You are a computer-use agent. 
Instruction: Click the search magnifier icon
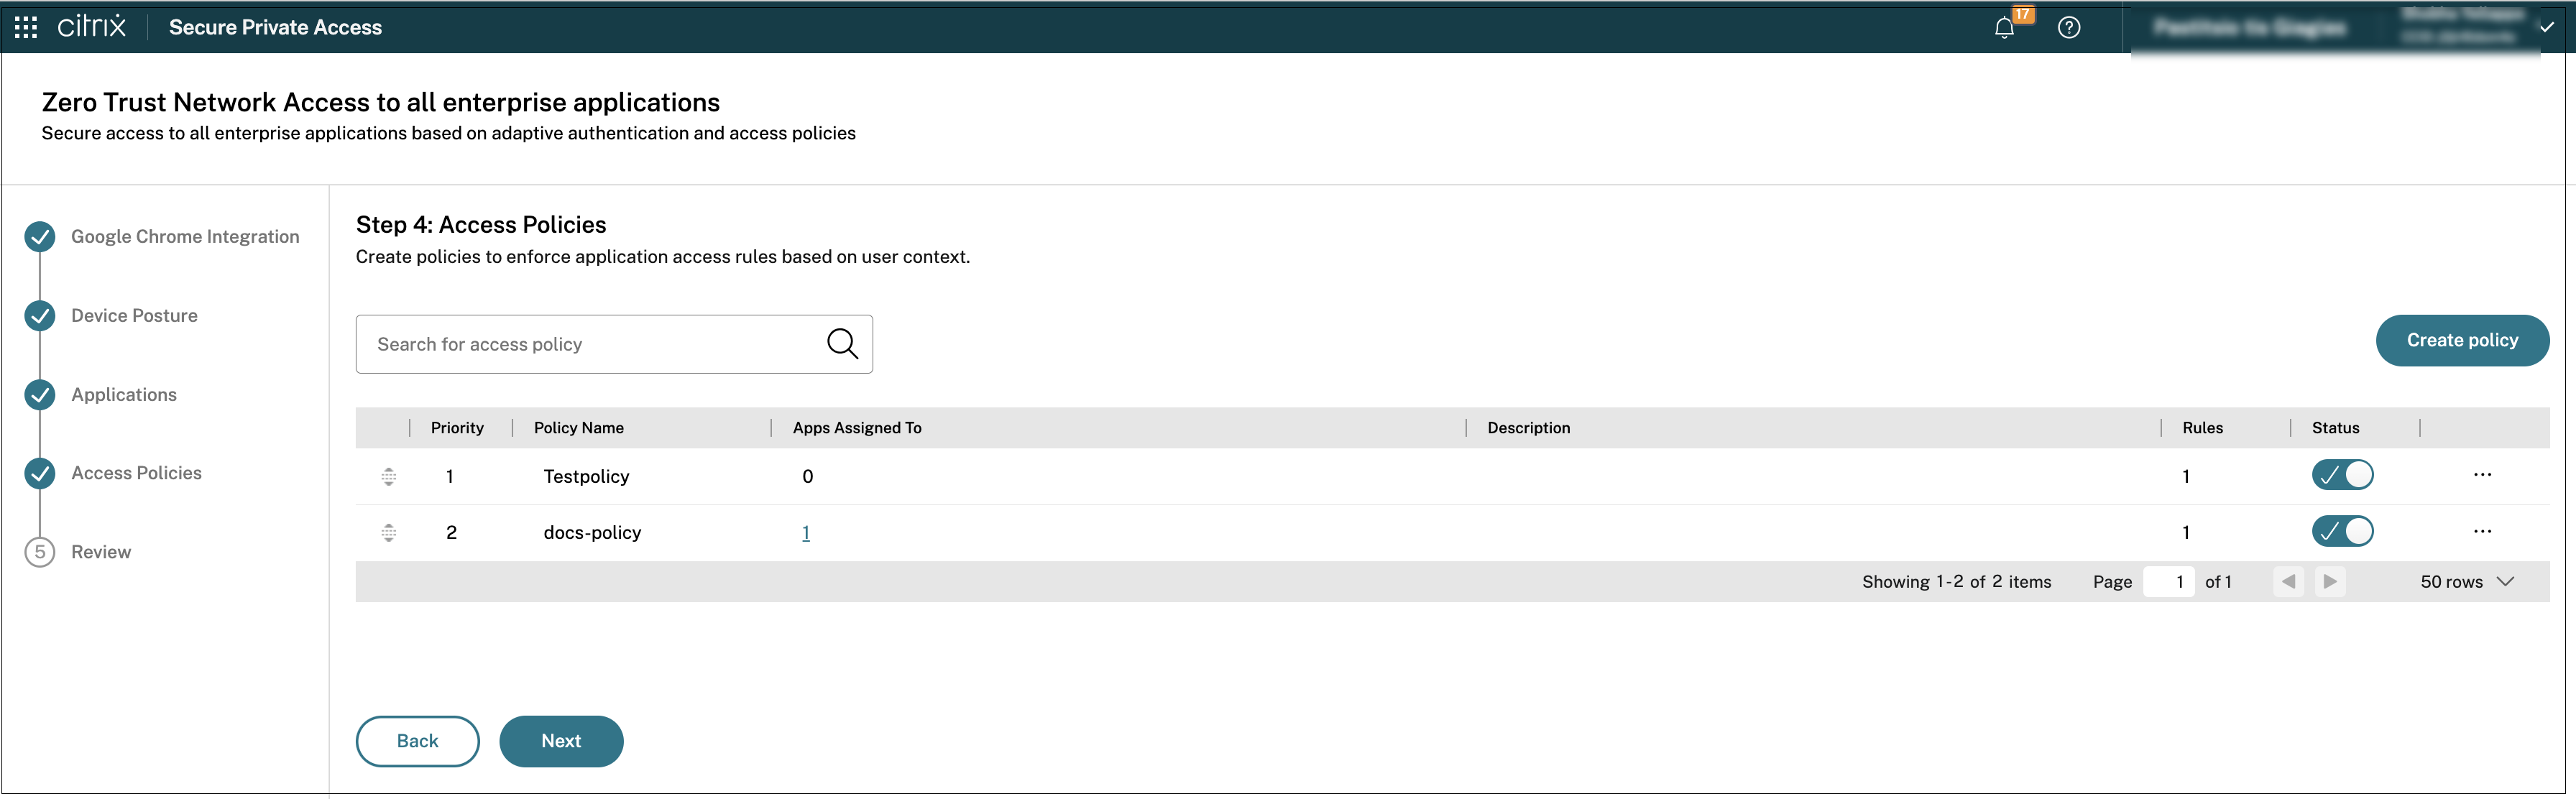pyautogui.click(x=842, y=344)
